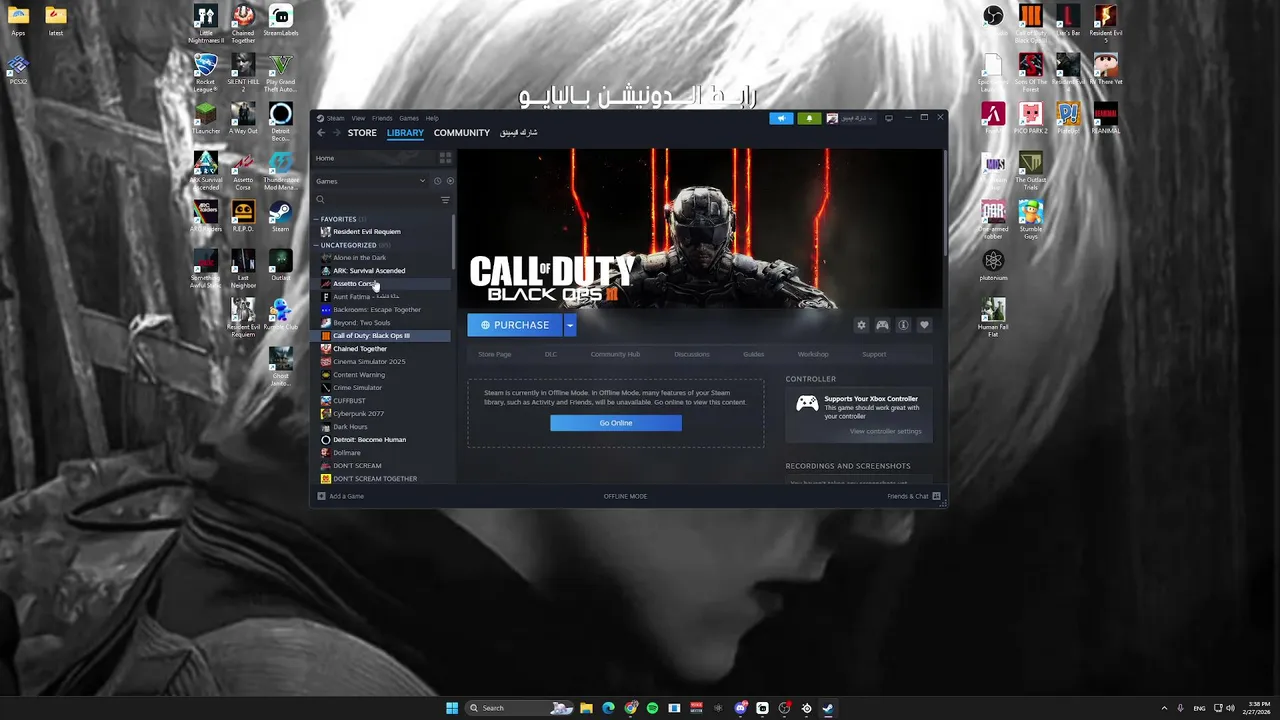Click Add a Game

(341, 496)
